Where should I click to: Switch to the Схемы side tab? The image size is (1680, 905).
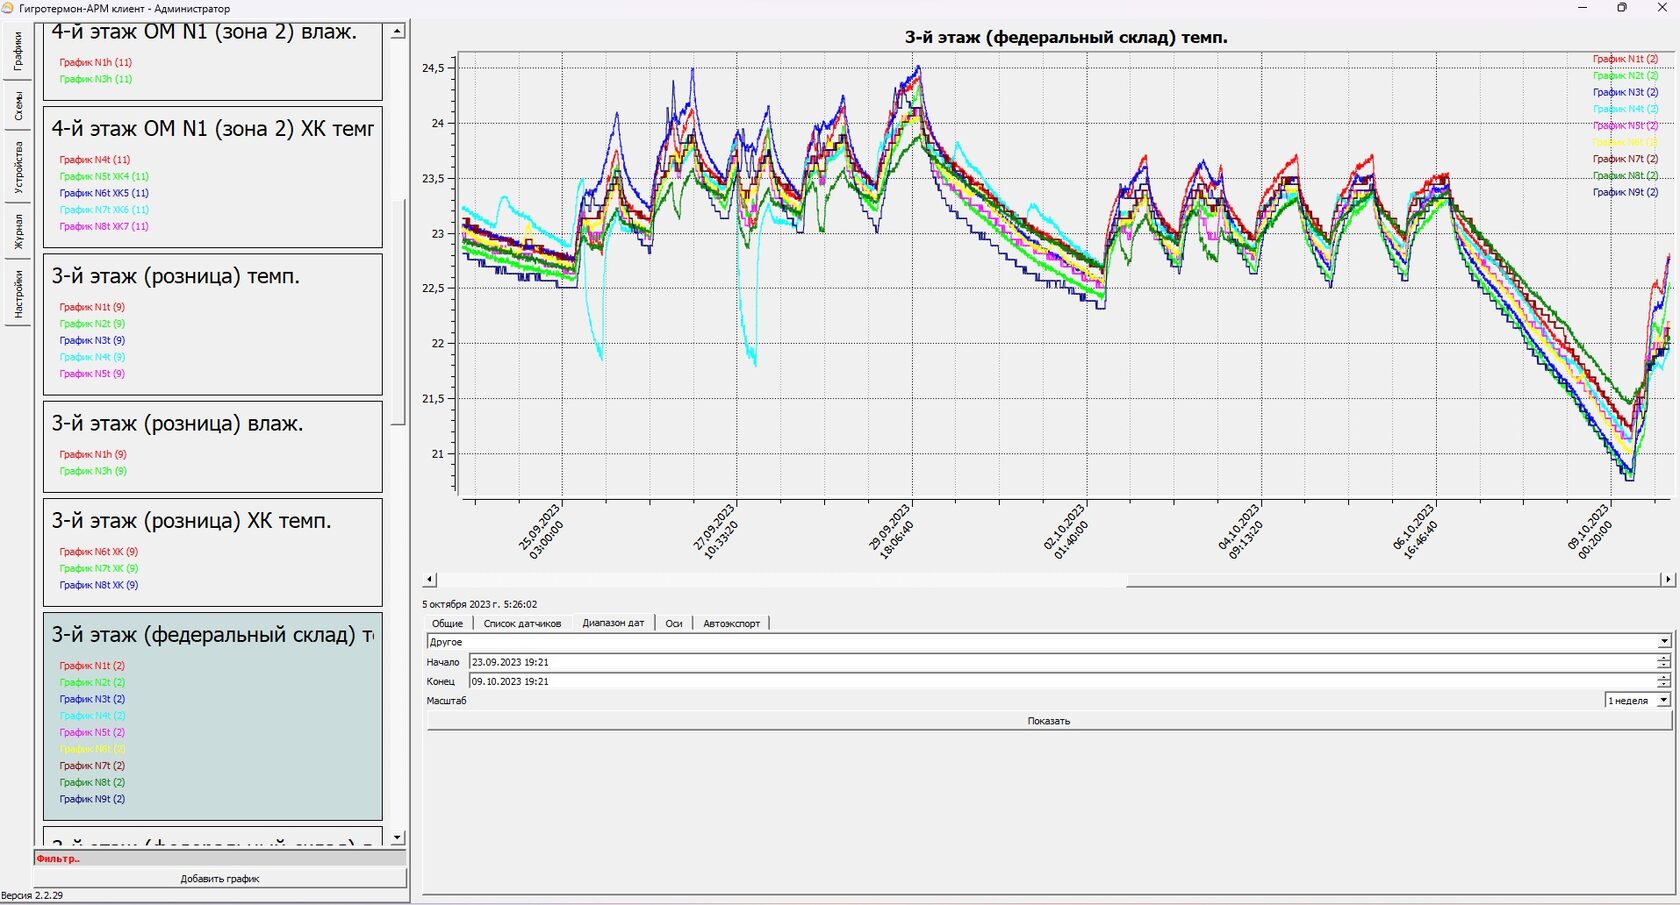(x=18, y=107)
